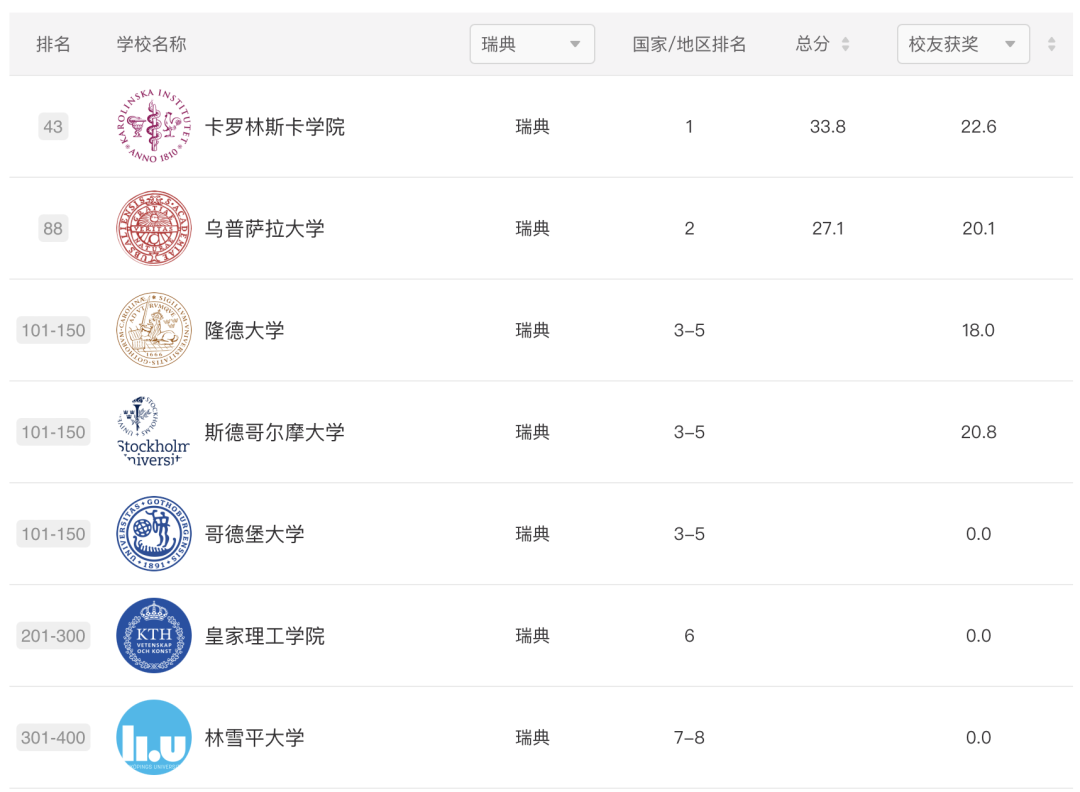Click national rank 1 for 卡罗林斯卡学院
Viewport: 1080px width, 792px height.
coord(689,127)
